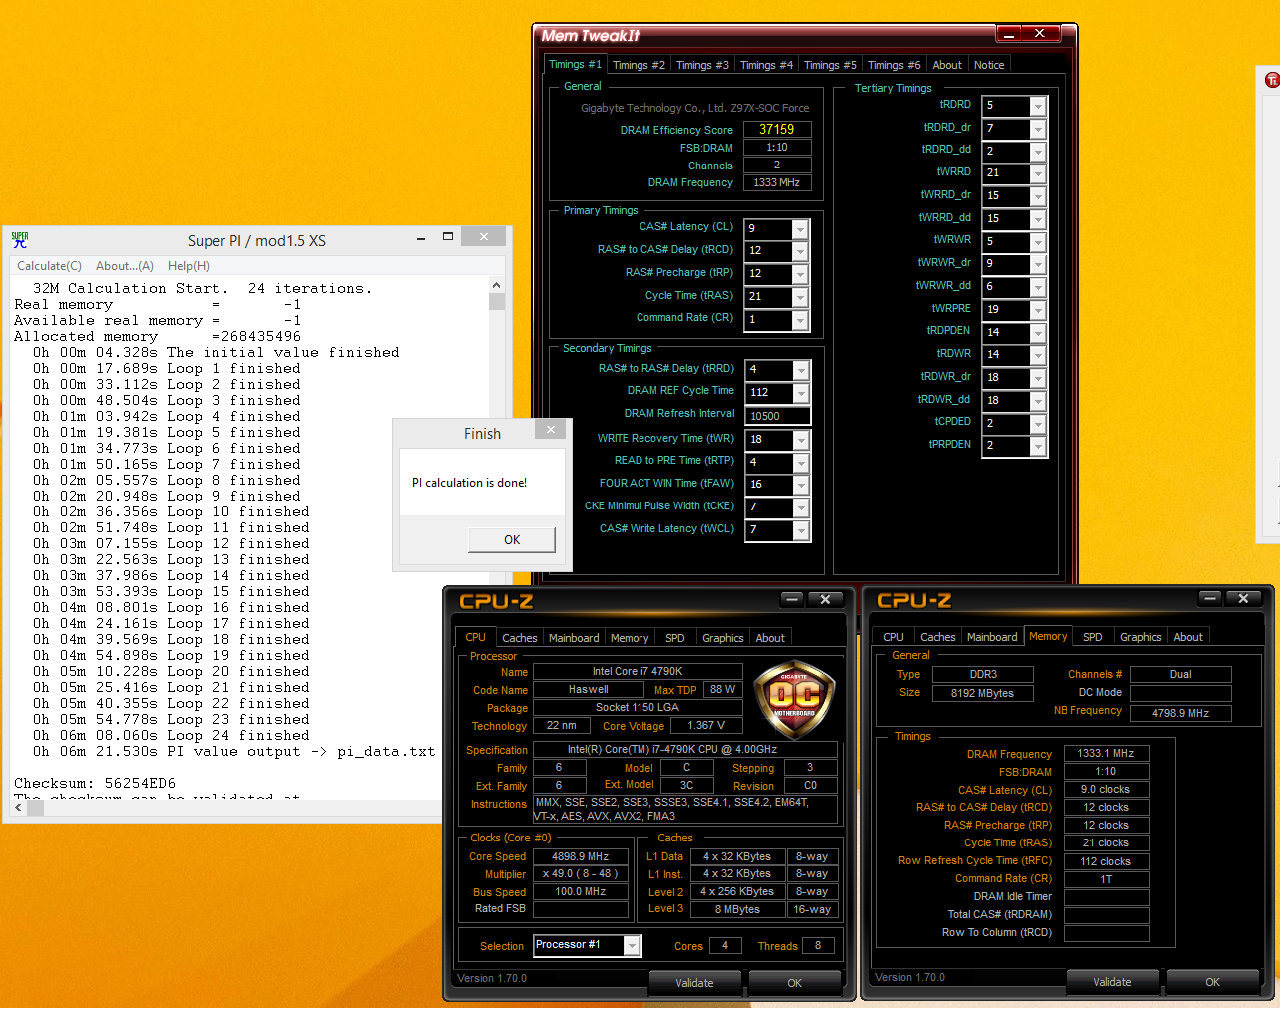Open the tPRPDEN tertiary timing dropdown
1283x1013 pixels.
click(1038, 447)
